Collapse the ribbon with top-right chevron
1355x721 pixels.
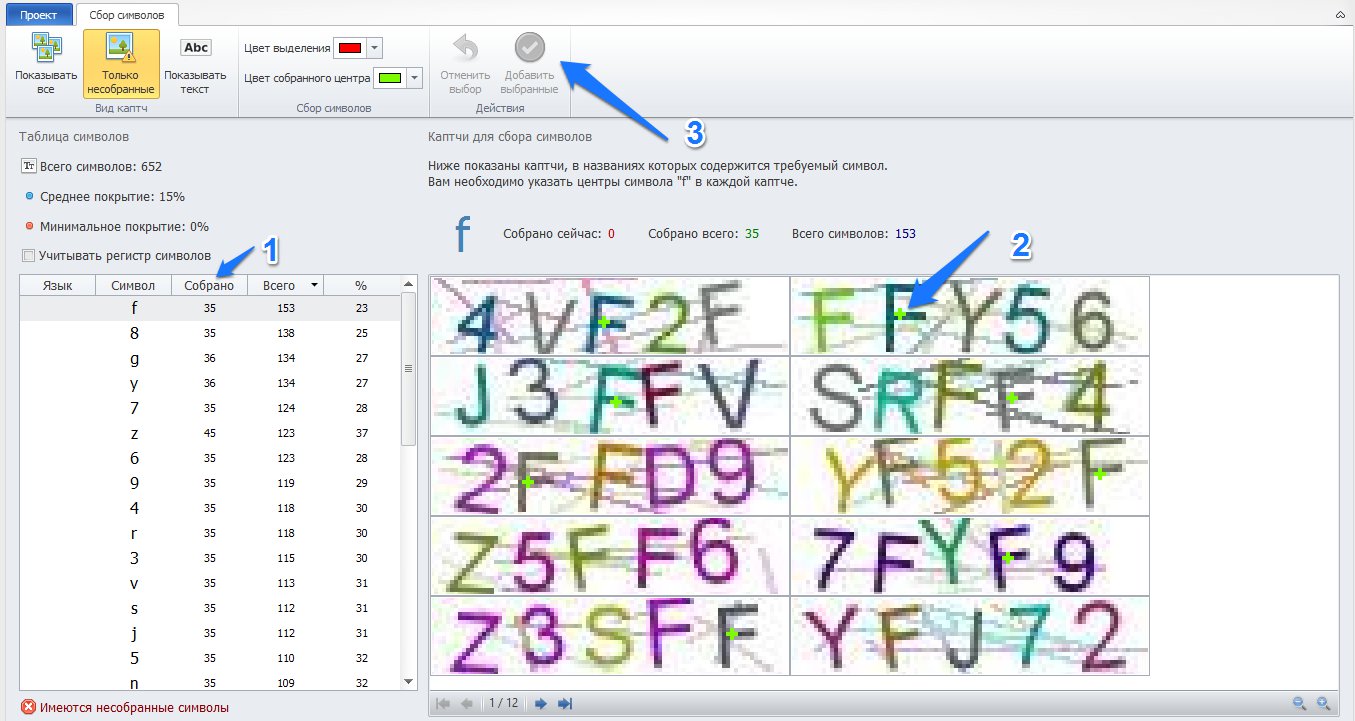point(1340,15)
